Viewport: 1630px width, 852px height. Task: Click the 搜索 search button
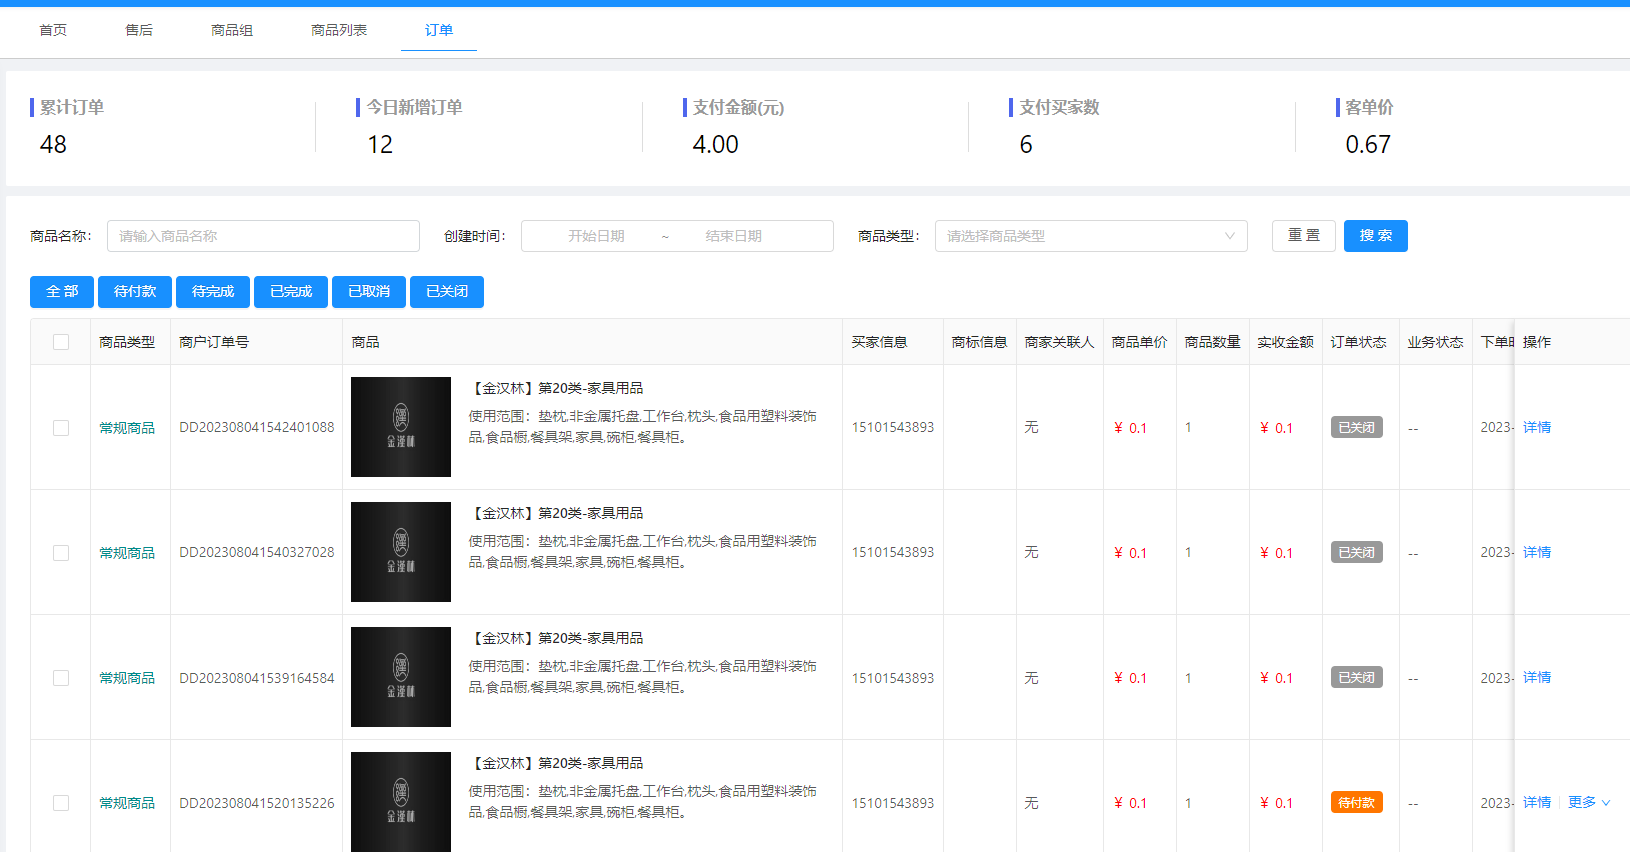(1376, 236)
